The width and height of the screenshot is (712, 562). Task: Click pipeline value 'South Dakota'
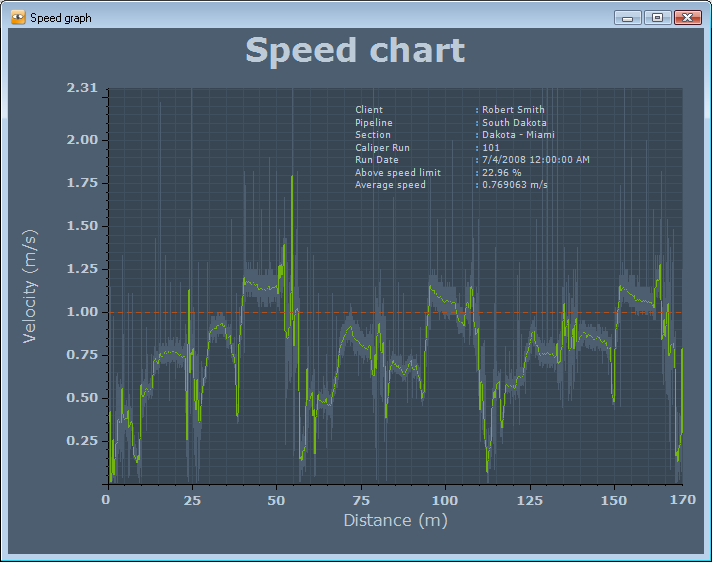pyautogui.click(x=514, y=123)
